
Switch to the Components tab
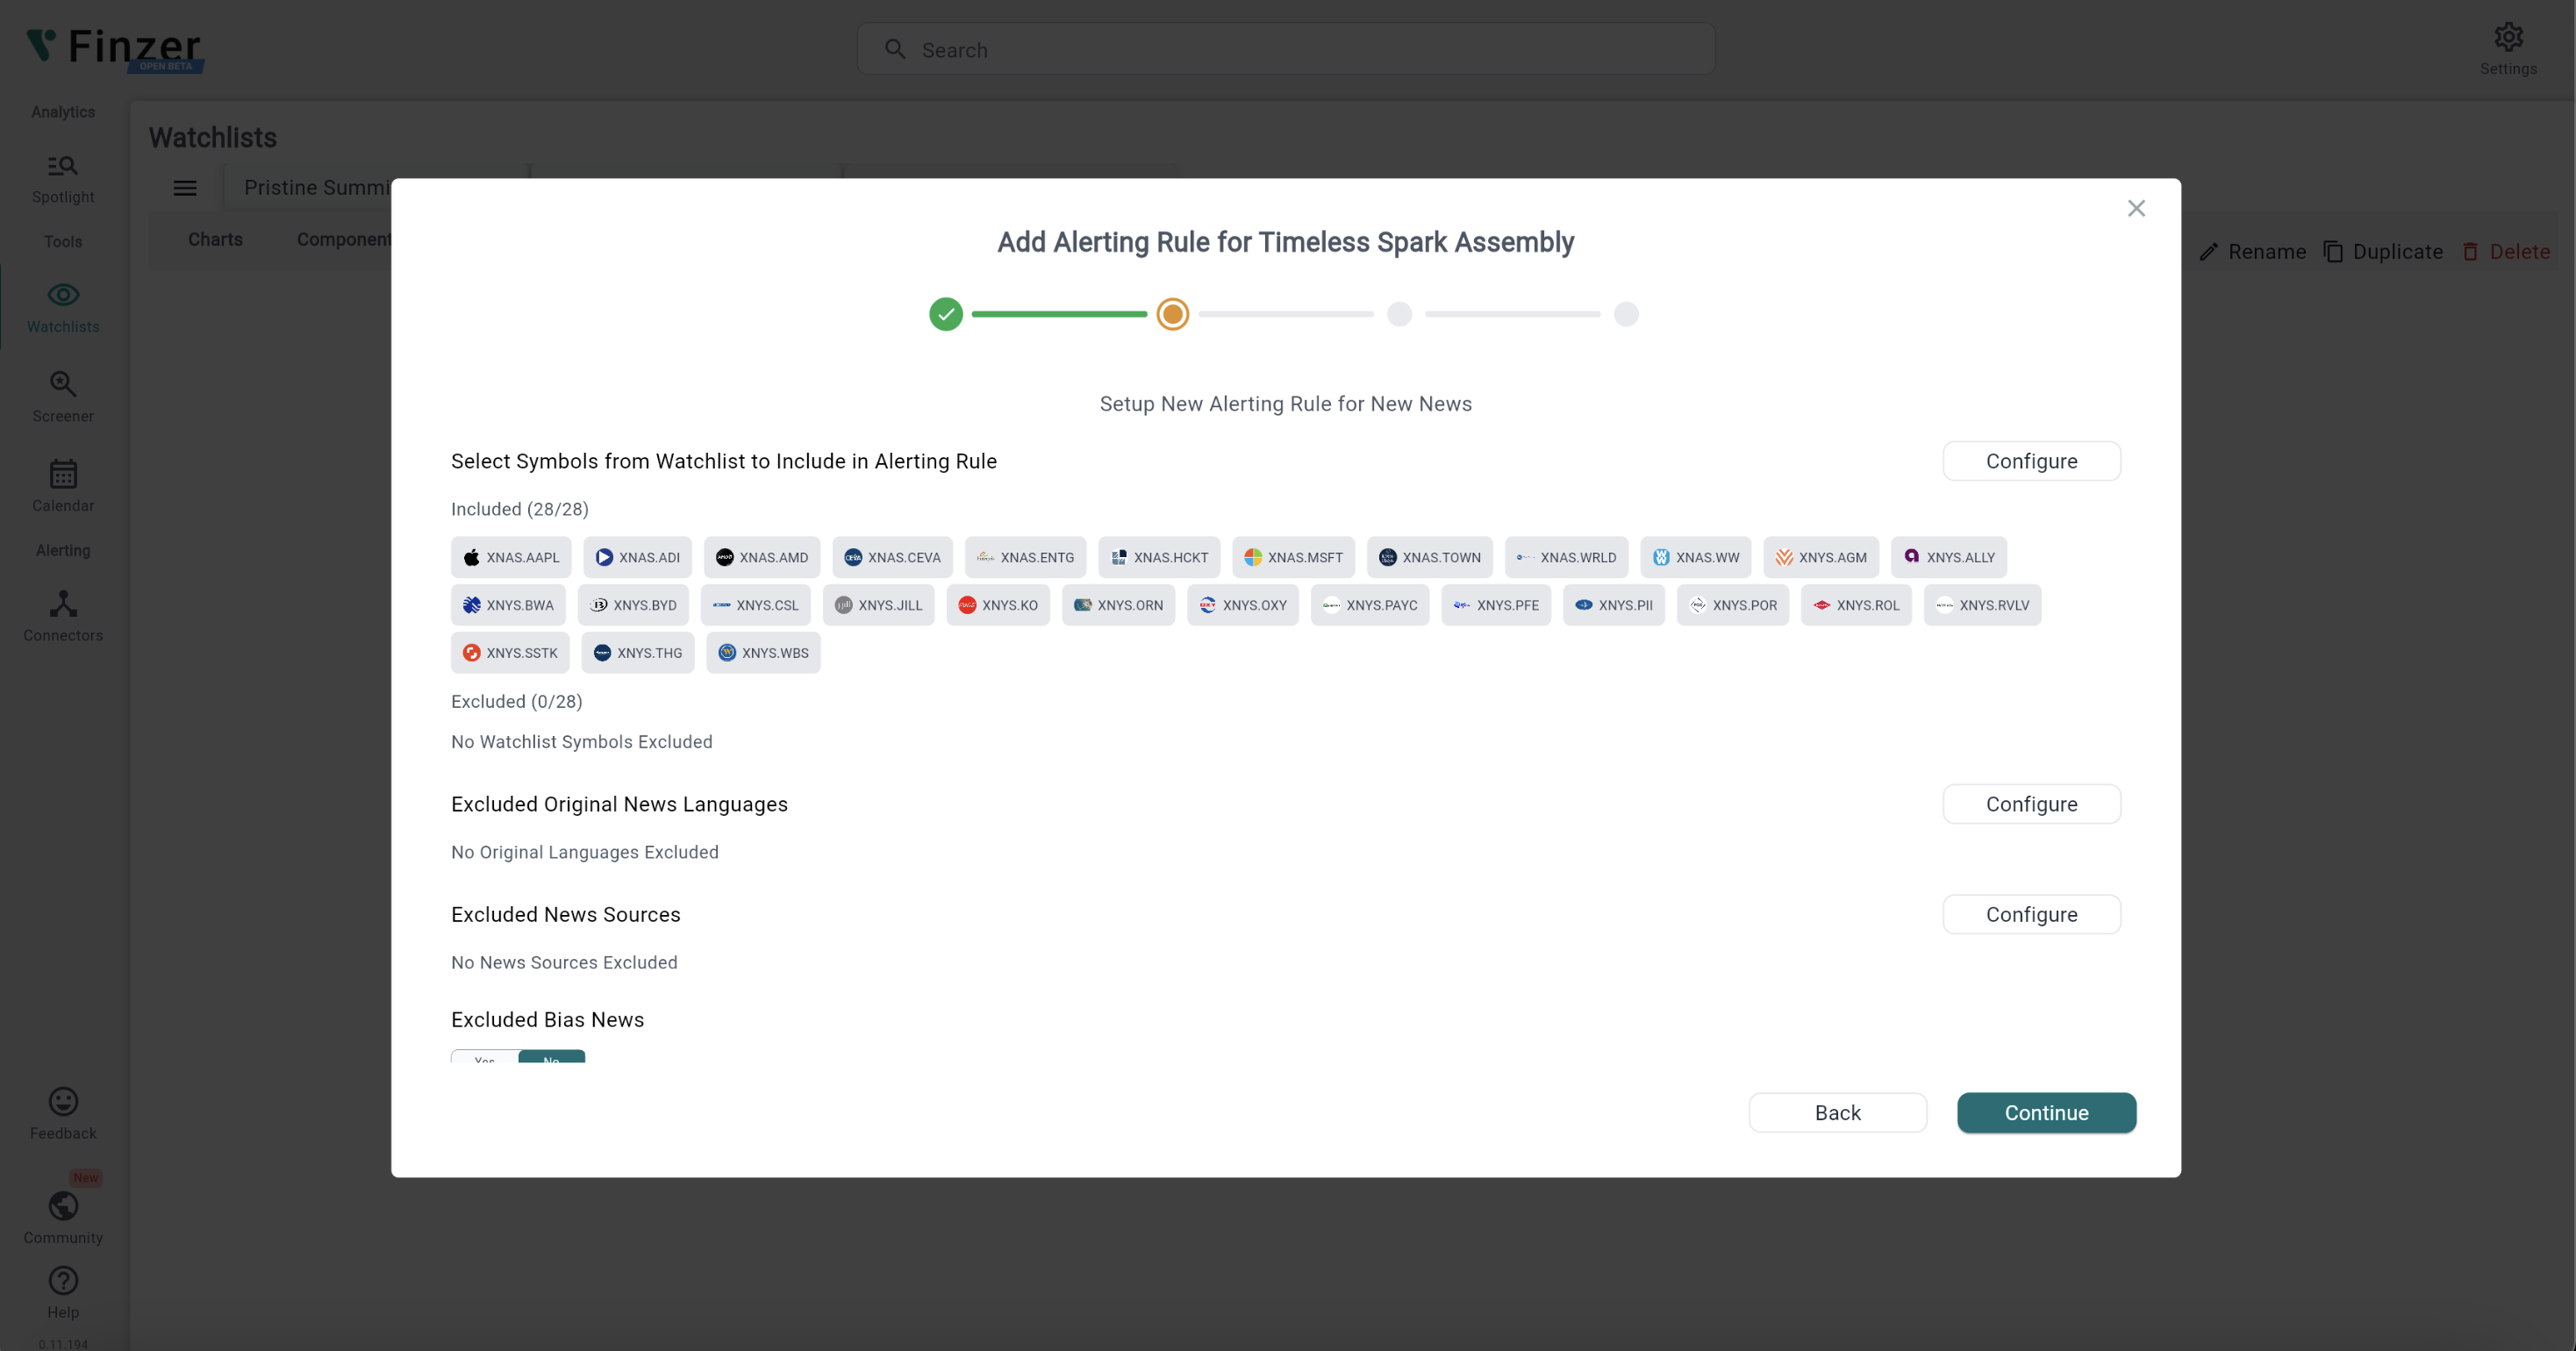(344, 239)
